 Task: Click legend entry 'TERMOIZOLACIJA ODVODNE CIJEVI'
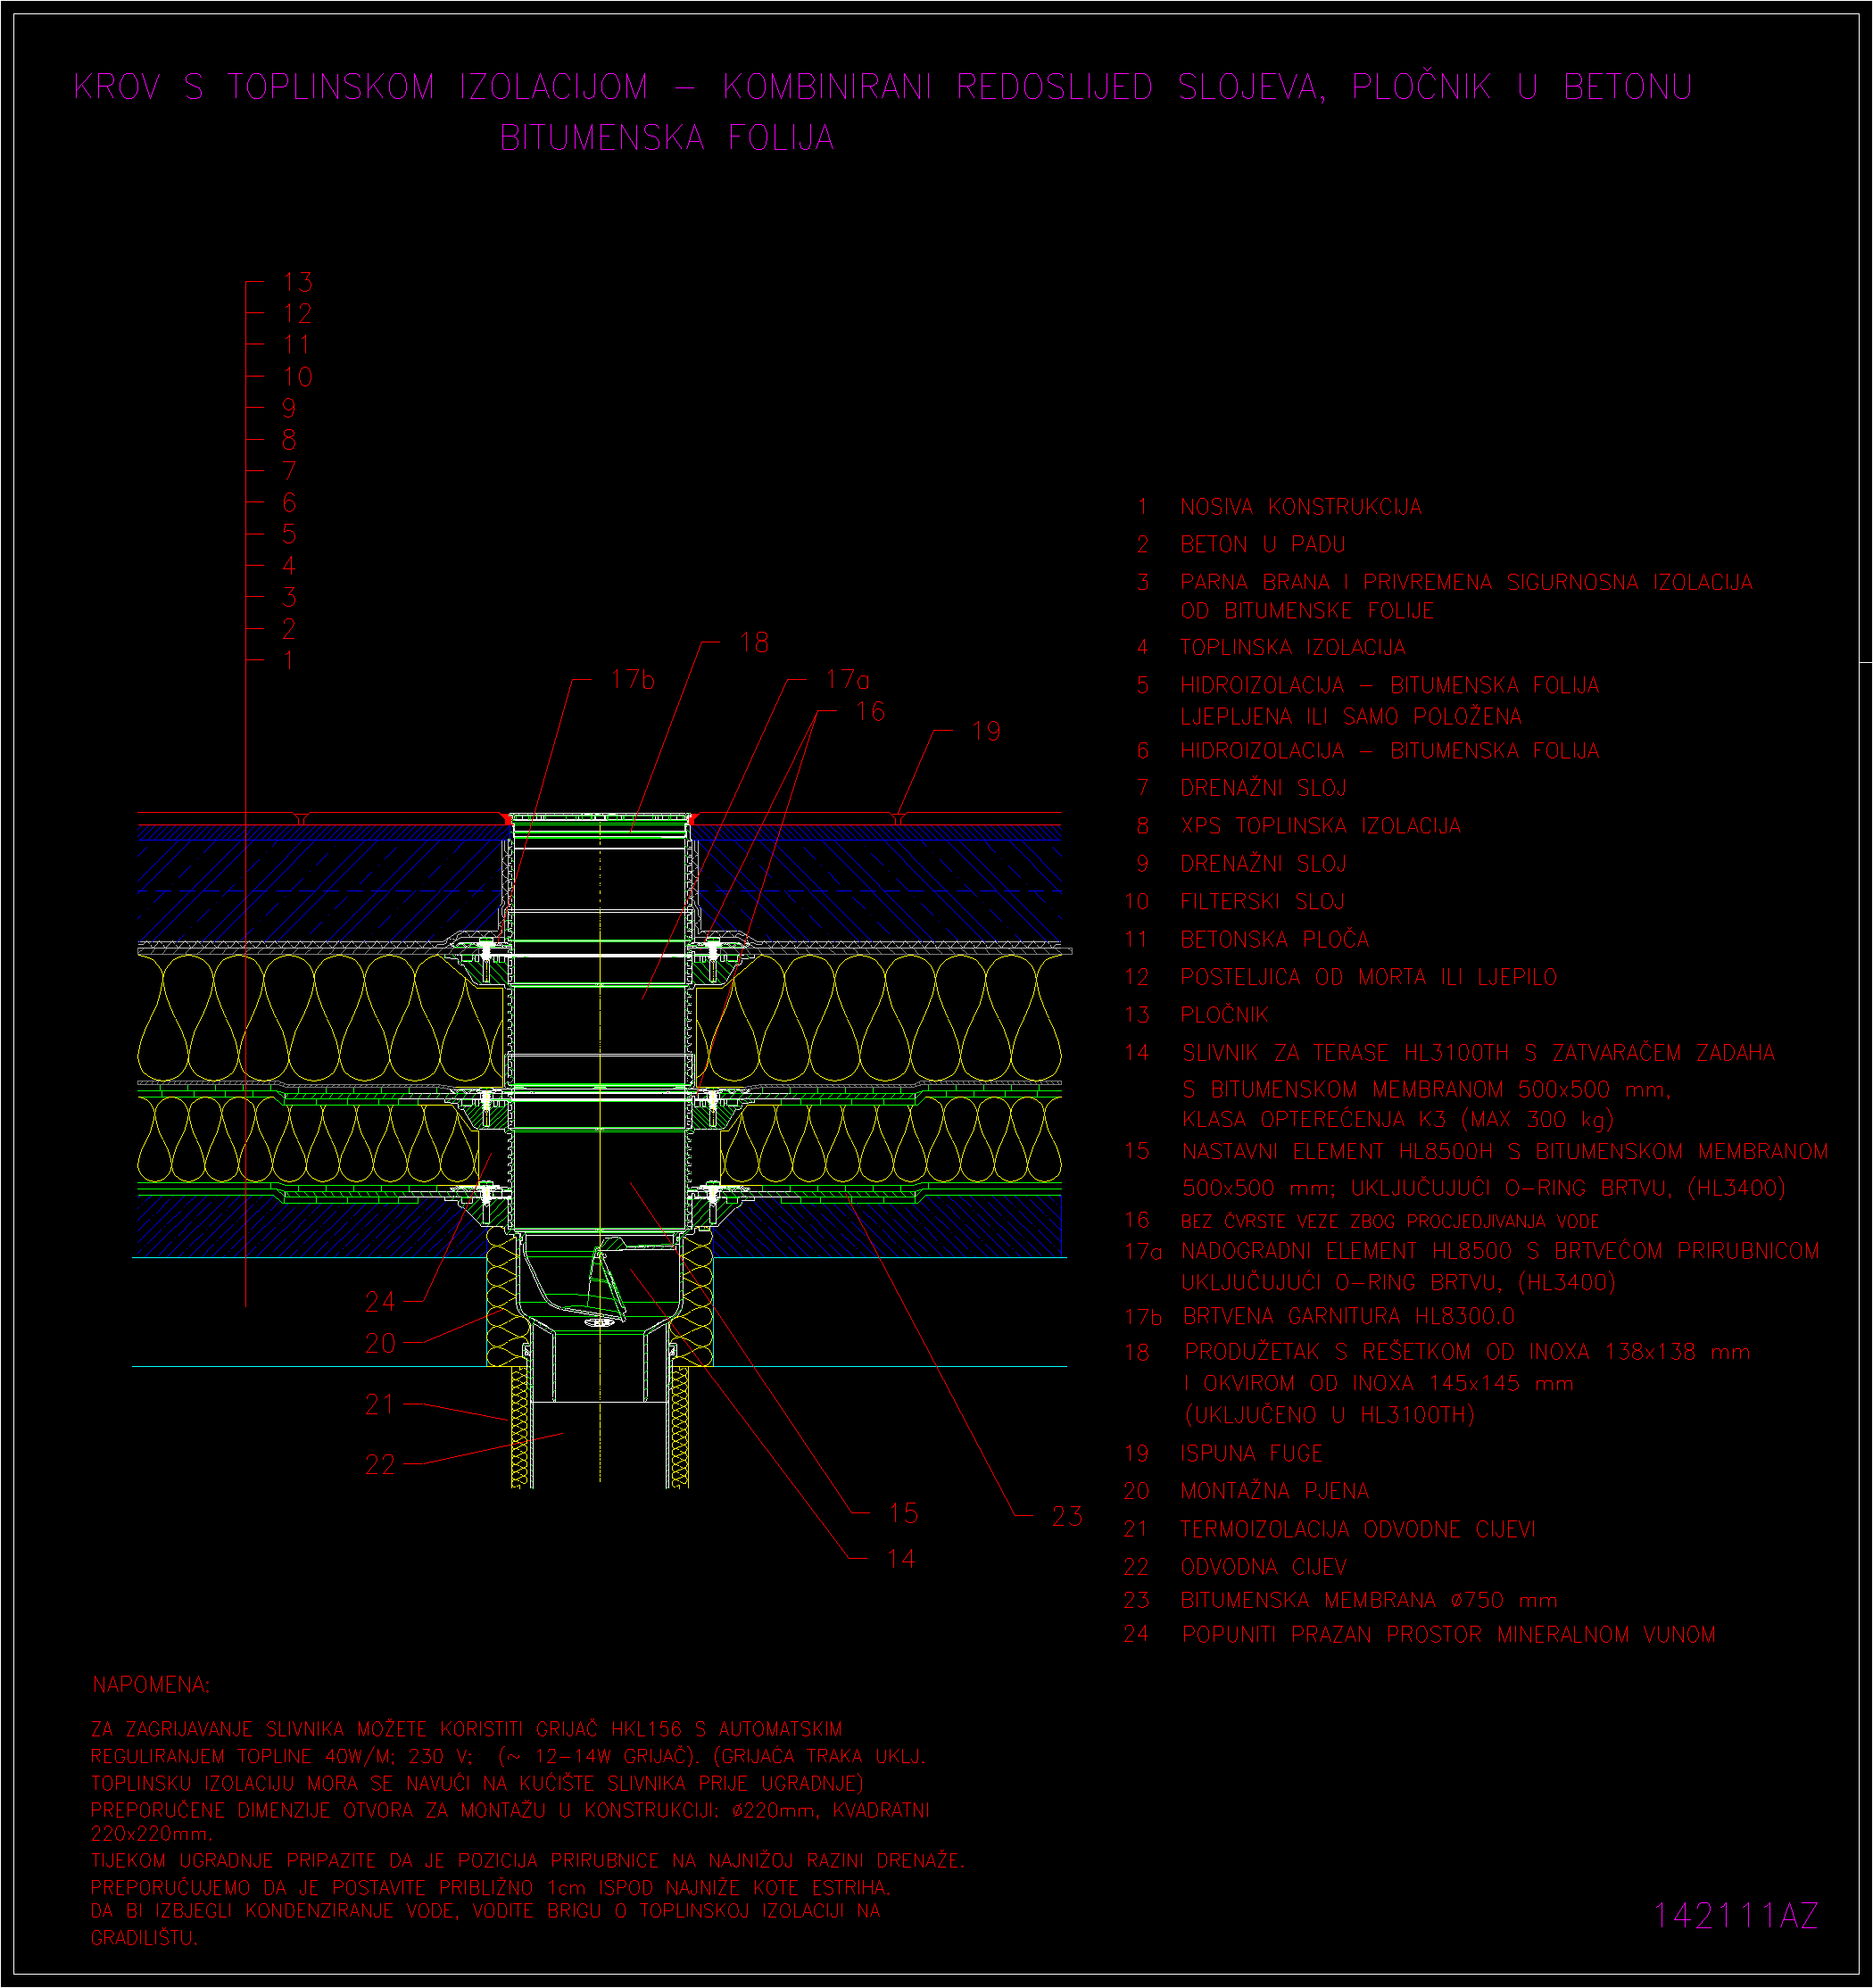(1357, 1530)
